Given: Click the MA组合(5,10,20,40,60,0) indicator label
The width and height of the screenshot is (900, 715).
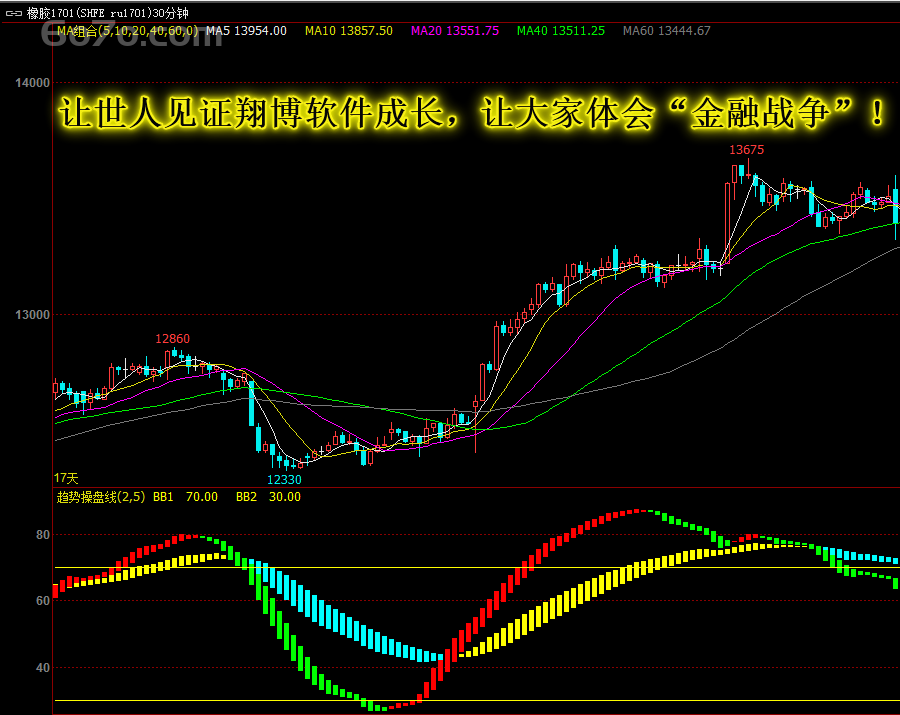Looking at the screenshot, I should coord(127,31).
